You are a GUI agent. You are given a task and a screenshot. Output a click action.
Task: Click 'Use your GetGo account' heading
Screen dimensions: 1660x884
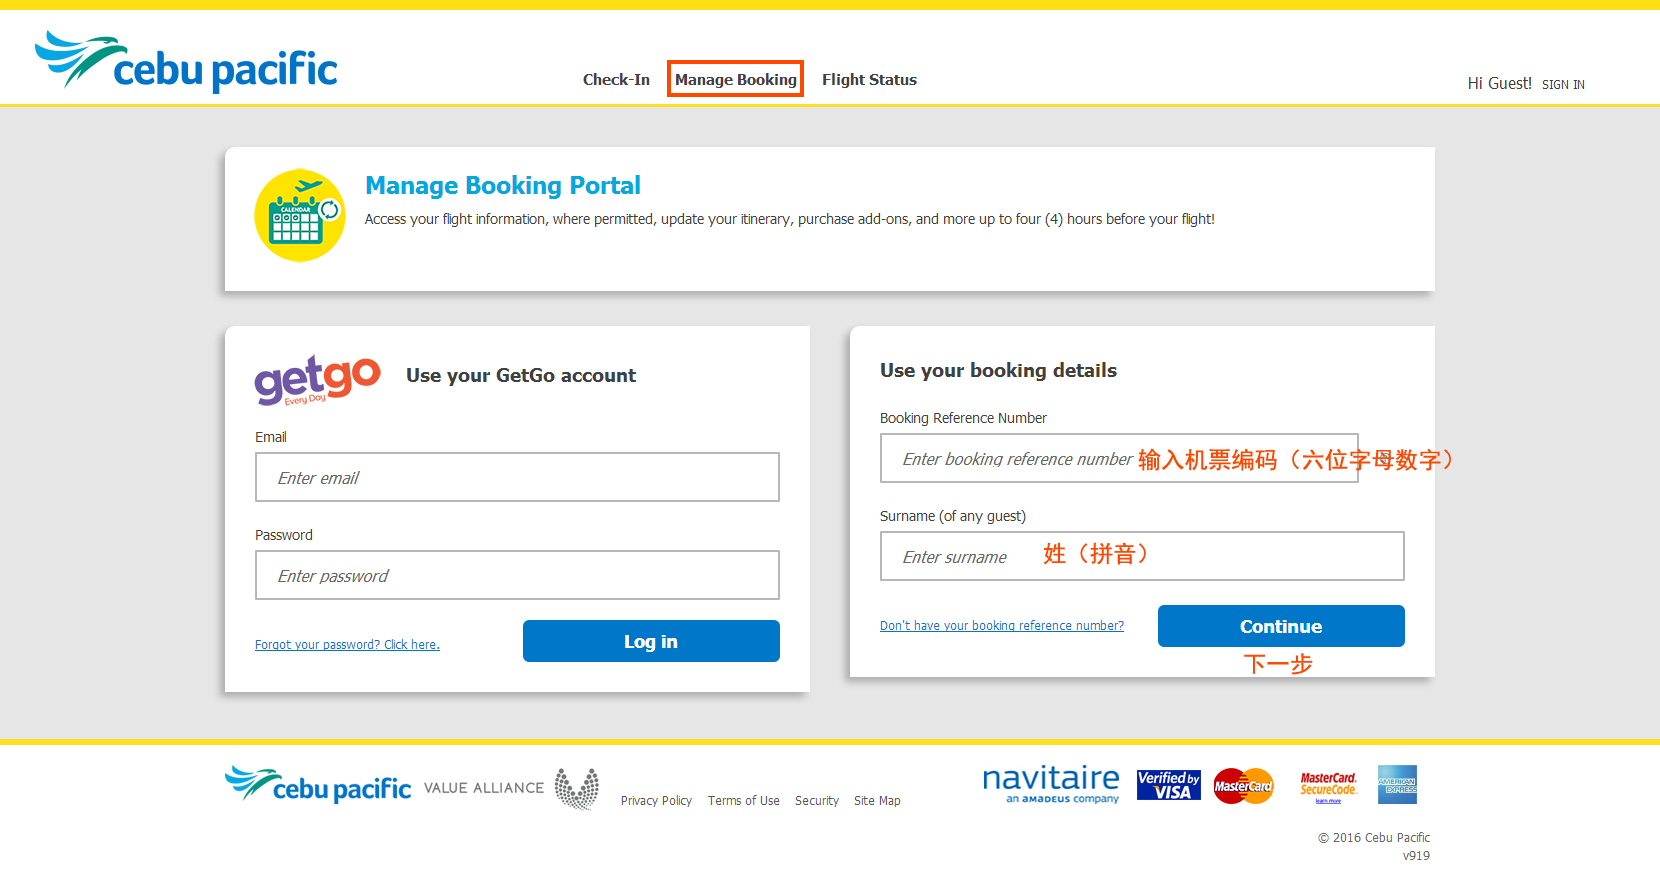tap(521, 376)
